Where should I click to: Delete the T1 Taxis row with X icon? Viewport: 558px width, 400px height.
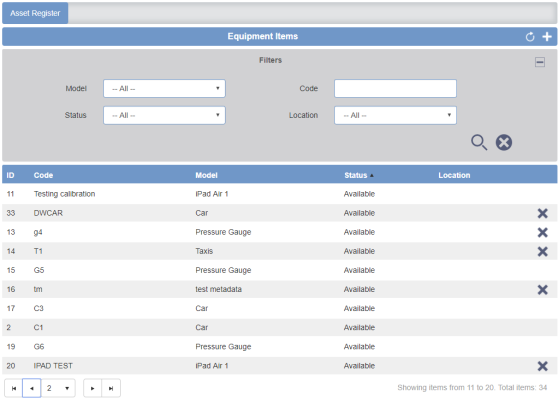point(542,252)
